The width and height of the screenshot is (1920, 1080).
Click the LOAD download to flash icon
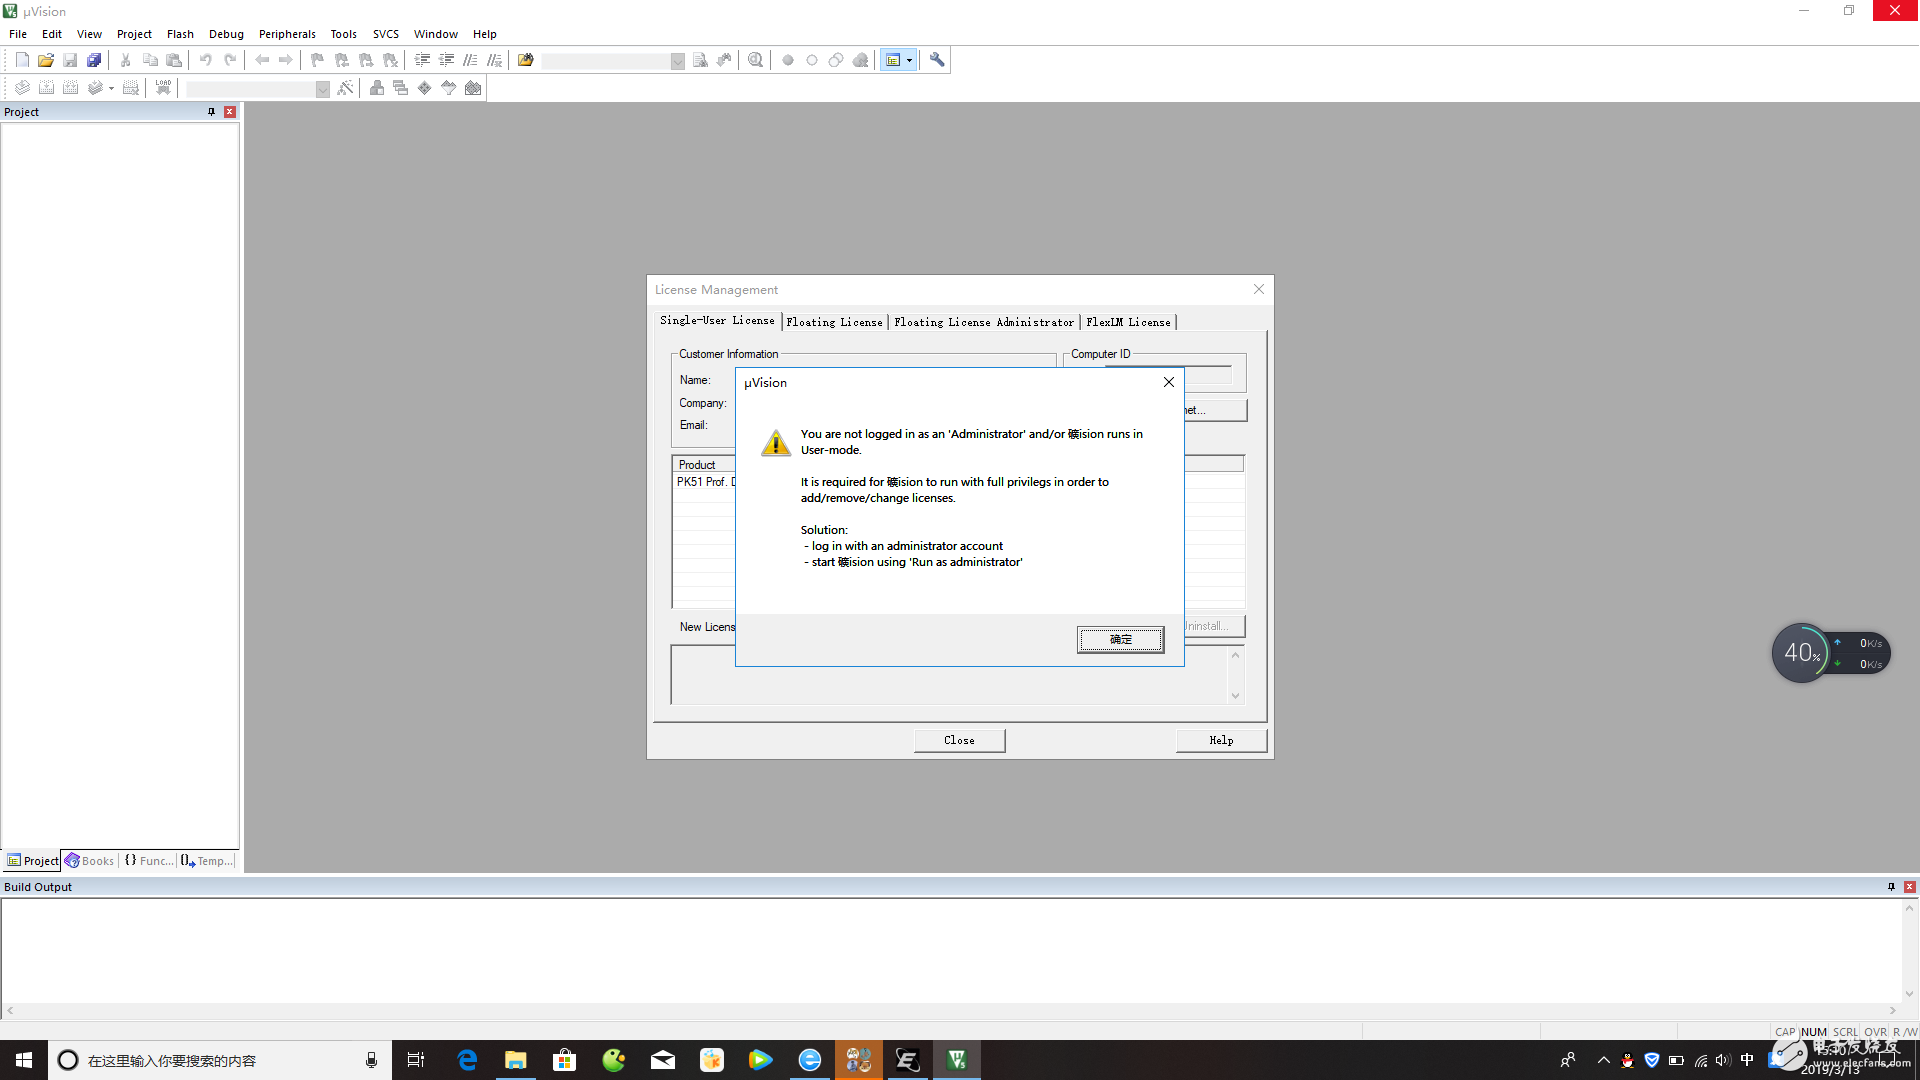point(163,88)
